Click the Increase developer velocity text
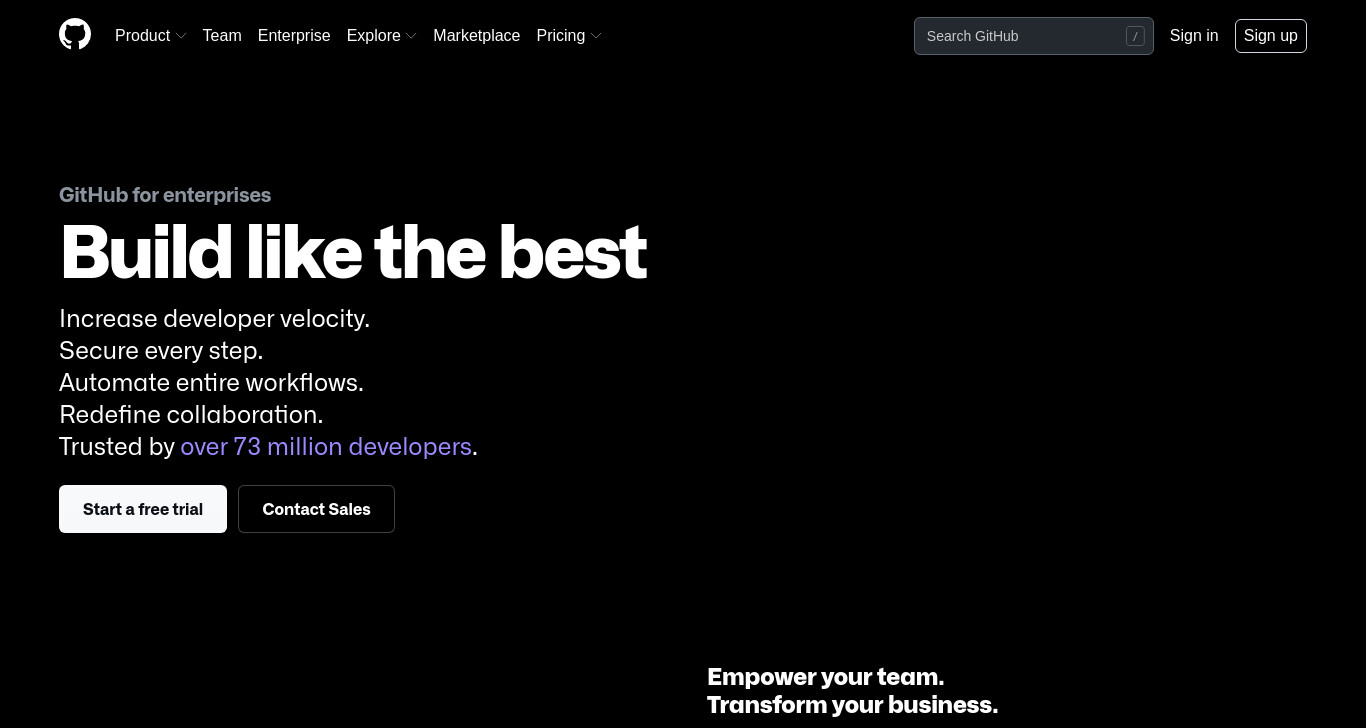The image size is (1366, 728). [x=215, y=318]
